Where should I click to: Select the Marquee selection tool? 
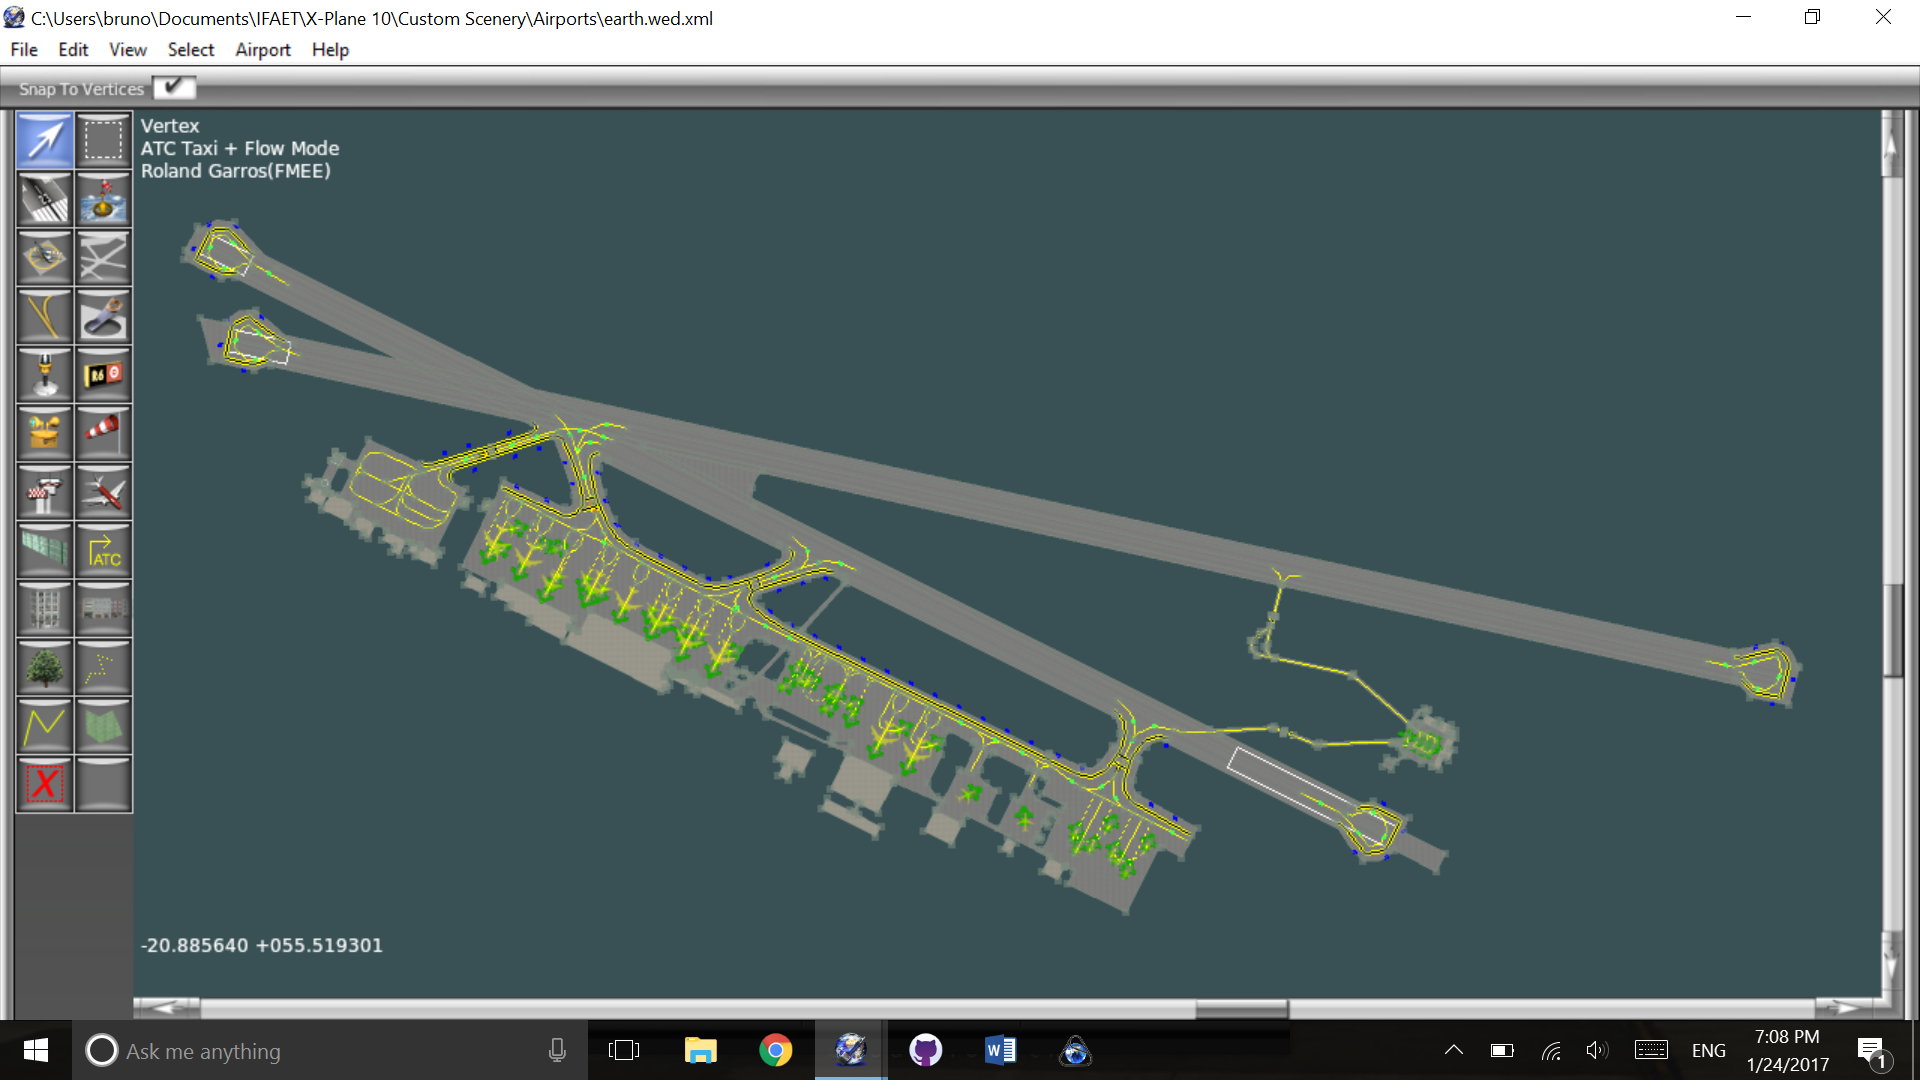coord(103,140)
